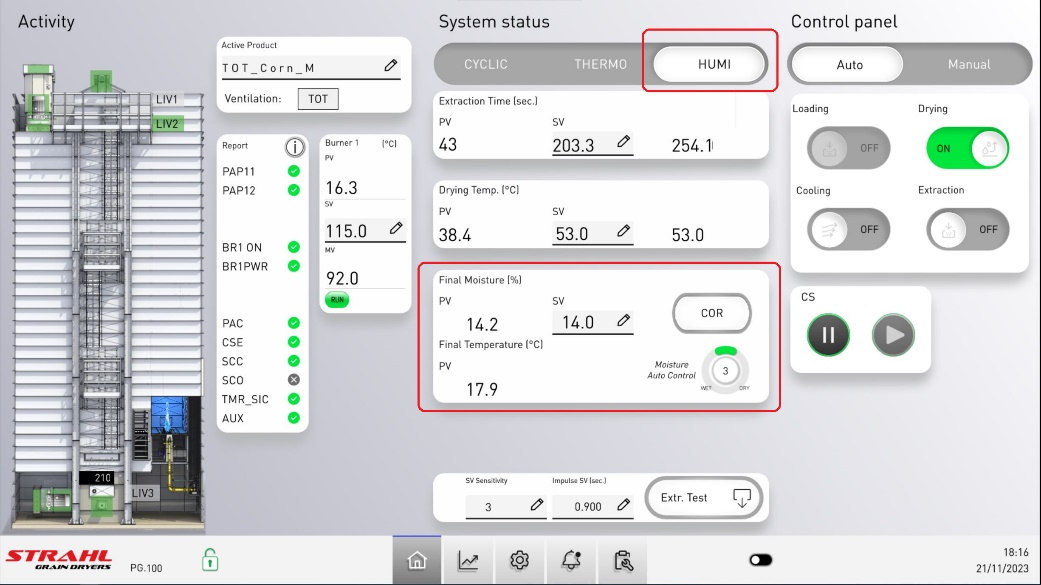Viewport: 1041px width, 585px height.
Task: Open the clipboard diagnostics report icon
Action: 622,561
